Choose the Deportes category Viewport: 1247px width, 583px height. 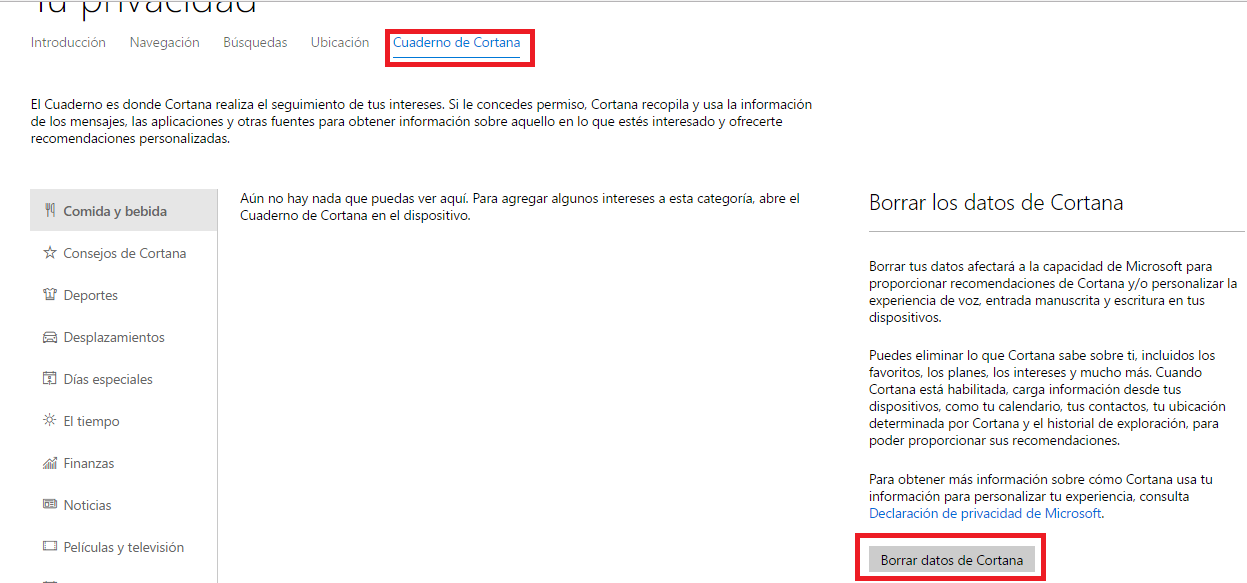pos(124,295)
